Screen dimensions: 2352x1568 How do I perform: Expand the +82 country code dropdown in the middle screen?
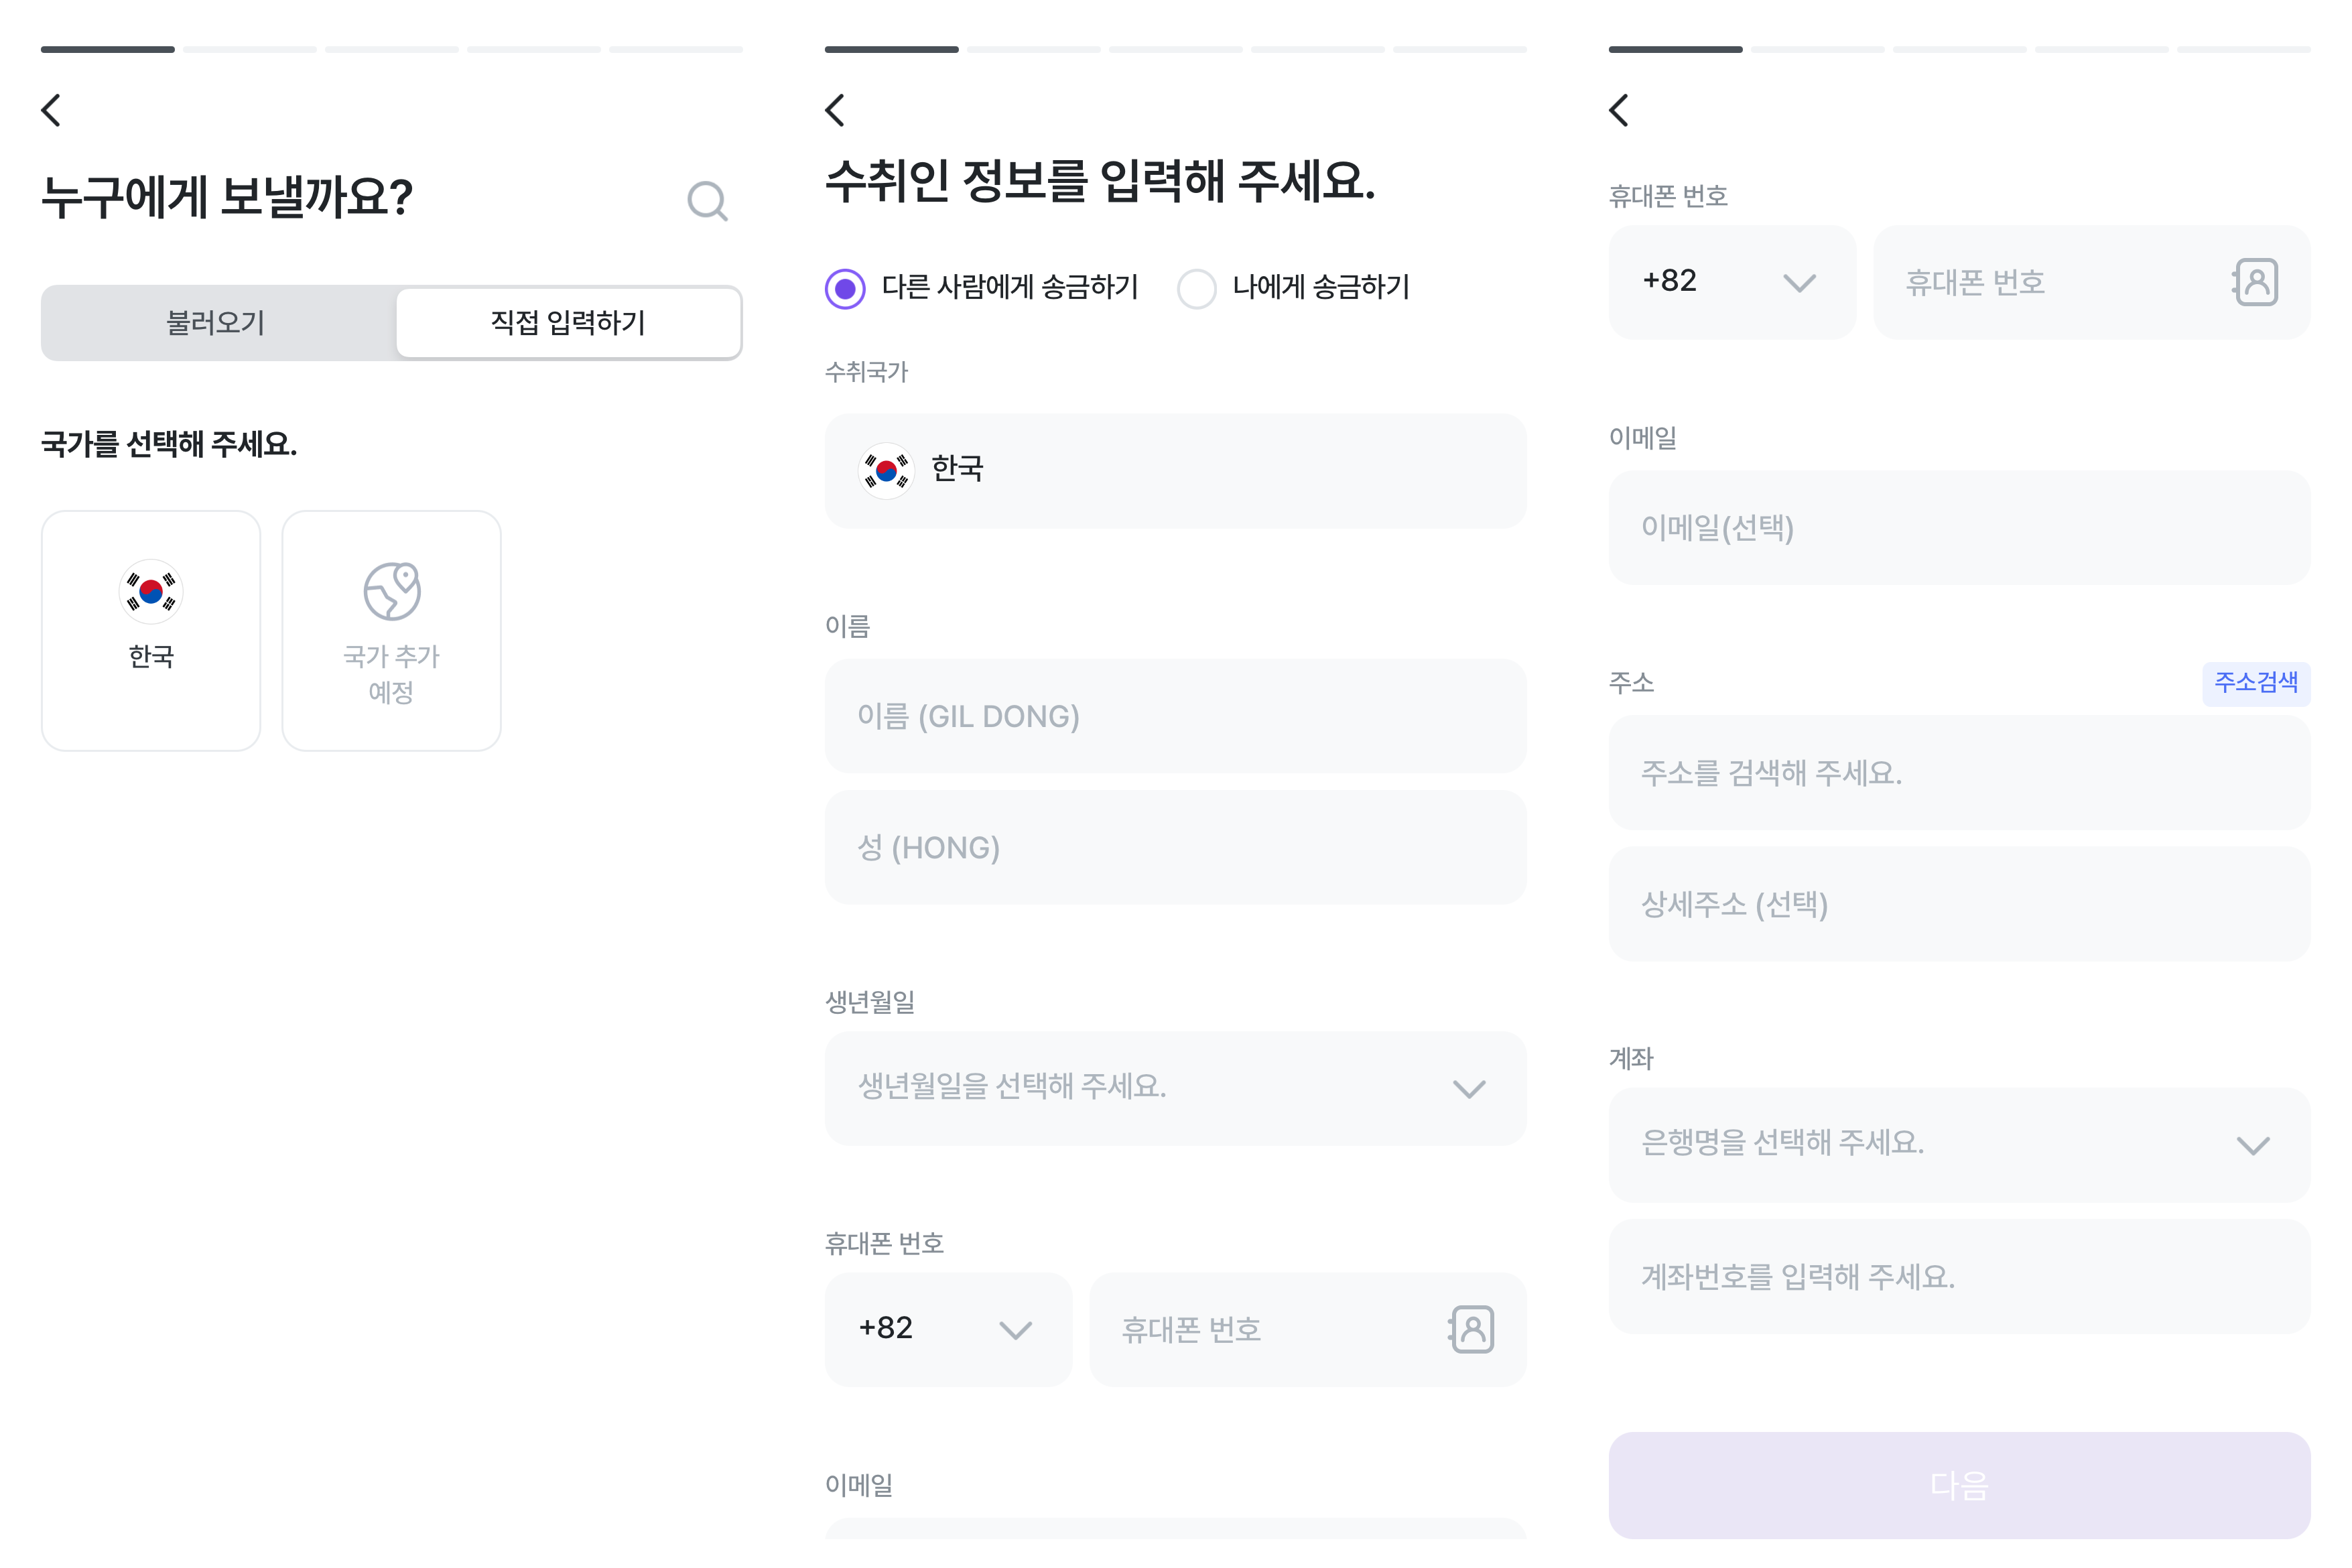[948, 1329]
